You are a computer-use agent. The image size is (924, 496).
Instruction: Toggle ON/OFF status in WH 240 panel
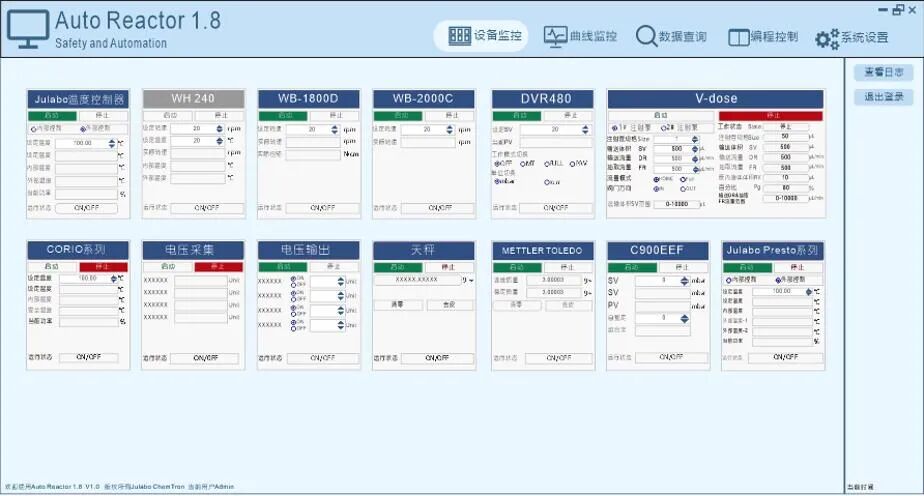pyautogui.click(x=207, y=208)
